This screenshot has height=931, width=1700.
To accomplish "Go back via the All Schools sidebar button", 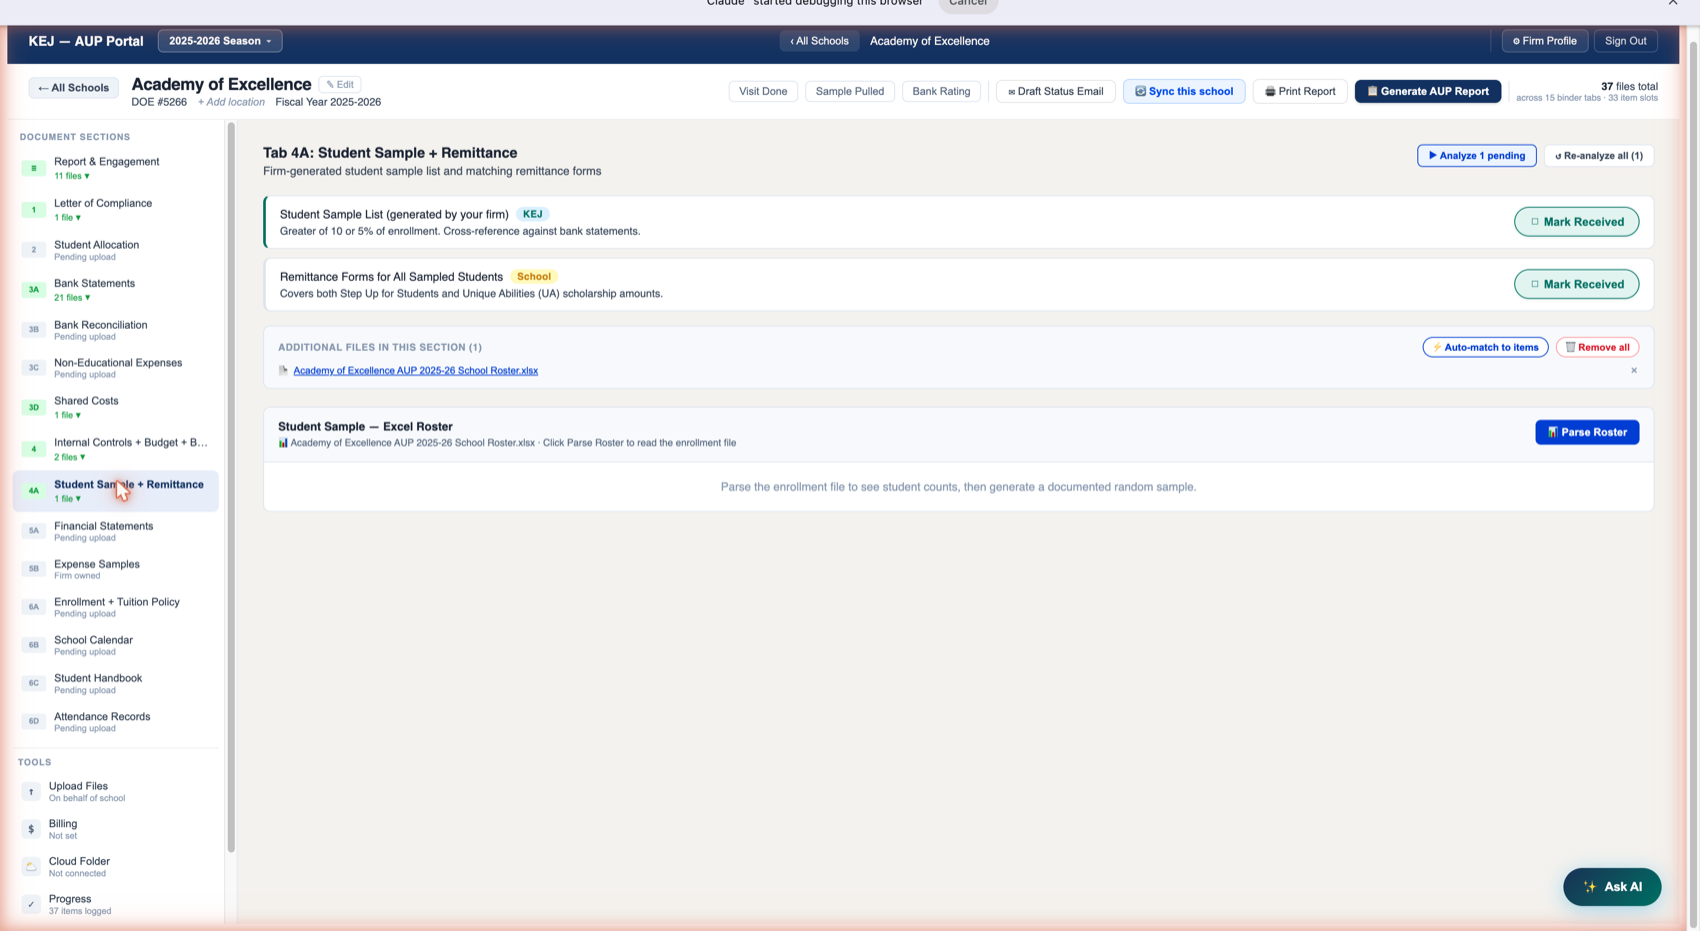I will (x=73, y=88).
